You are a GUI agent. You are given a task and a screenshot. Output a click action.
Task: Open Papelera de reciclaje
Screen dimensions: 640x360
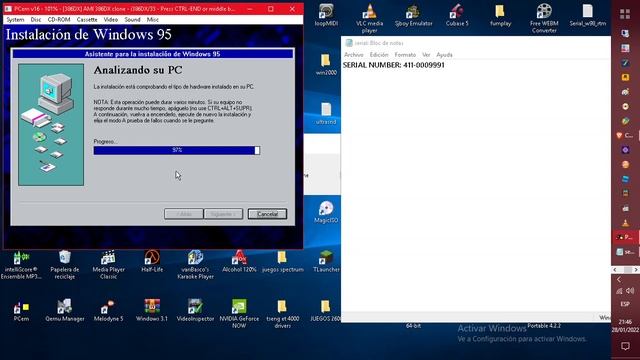pyautogui.click(x=65, y=264)
